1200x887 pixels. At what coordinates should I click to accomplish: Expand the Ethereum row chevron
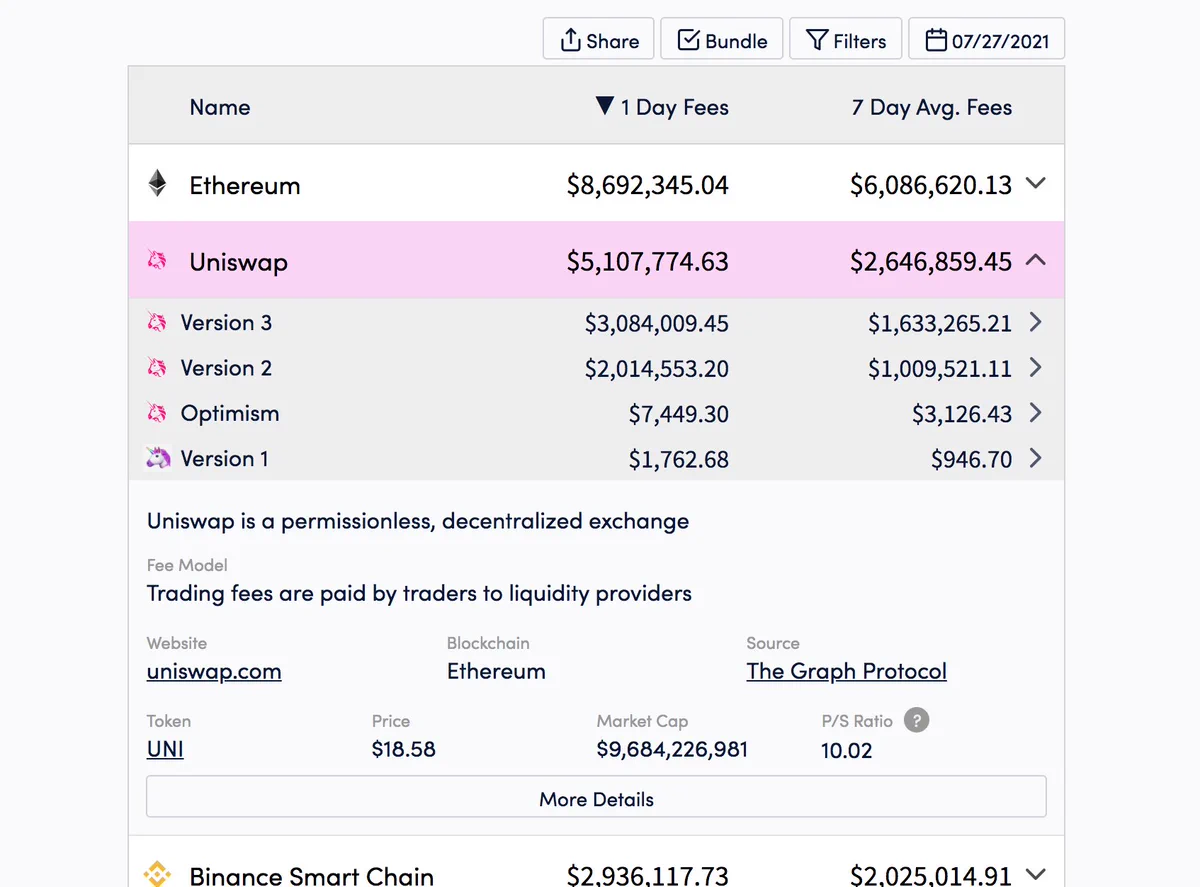click(x=1036, y=183)
